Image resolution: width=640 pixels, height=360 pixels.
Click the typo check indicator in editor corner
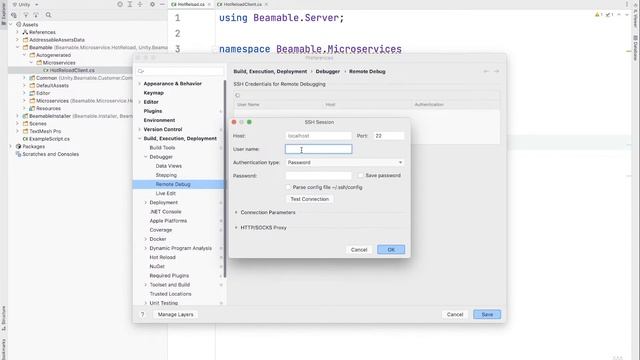609,15
